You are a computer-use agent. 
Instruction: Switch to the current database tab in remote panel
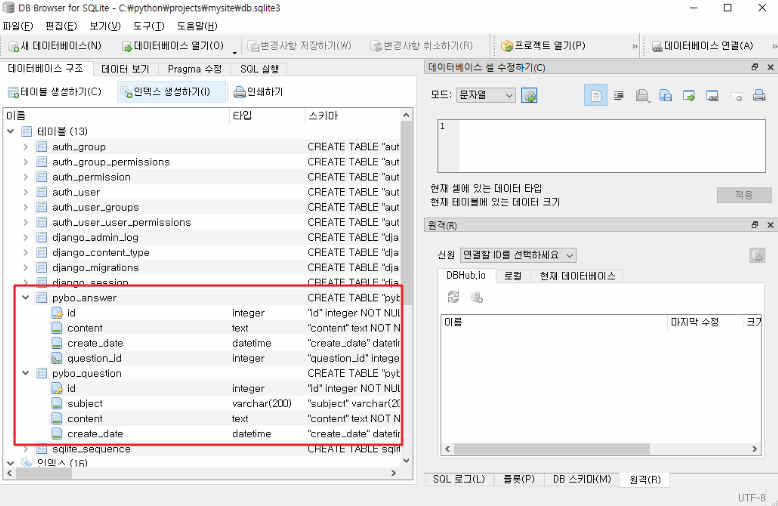tap(577, 276)
